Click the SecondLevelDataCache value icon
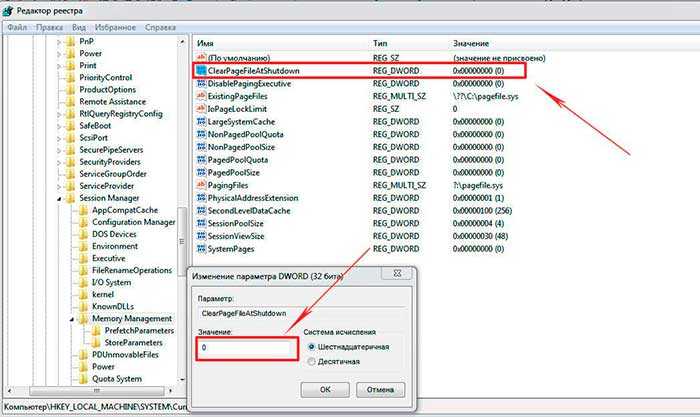The height and width of the screenshot is (417, 700). coord(201,211)
